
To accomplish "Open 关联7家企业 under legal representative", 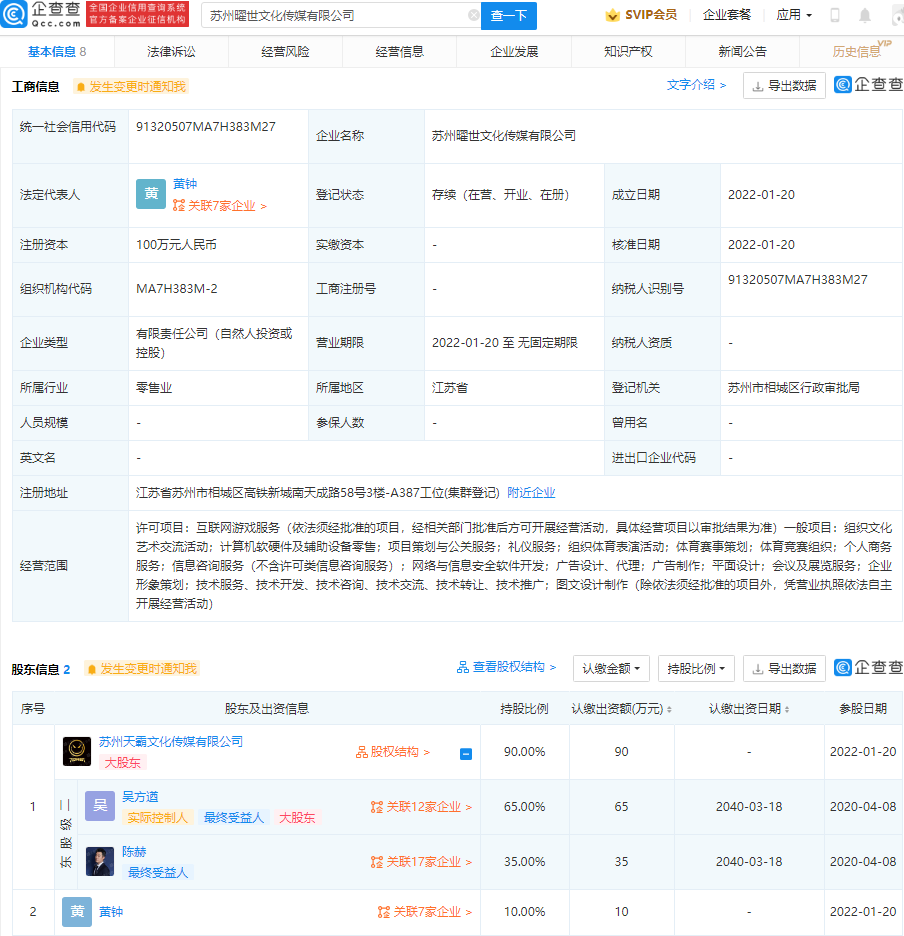I will [x=219, y=206].
